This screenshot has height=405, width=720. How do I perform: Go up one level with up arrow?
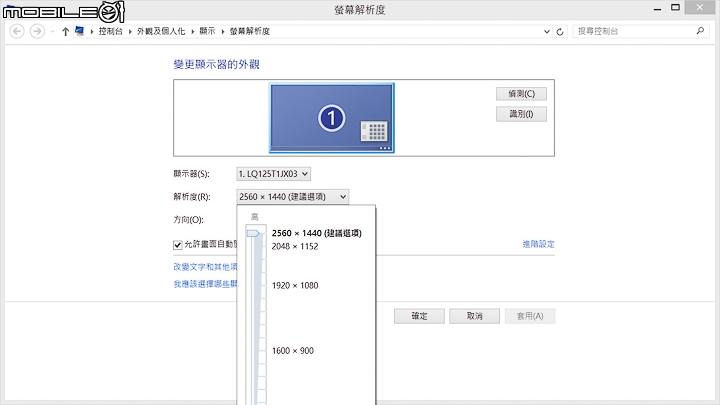tap(65, 31)
